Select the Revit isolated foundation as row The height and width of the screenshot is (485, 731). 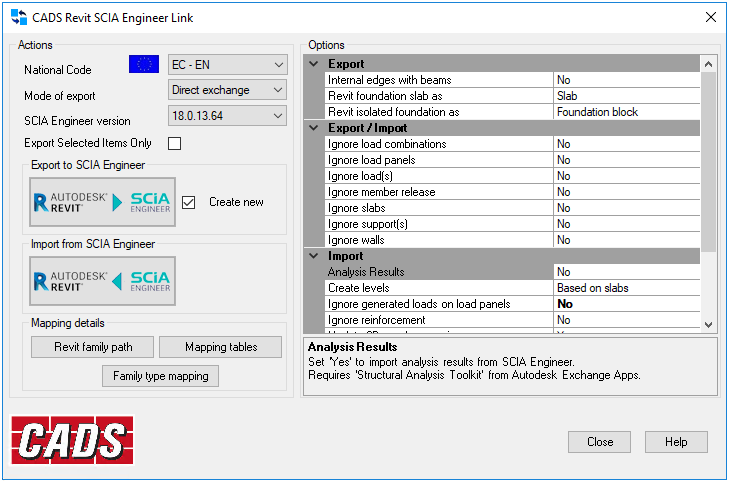coord(512,112)
